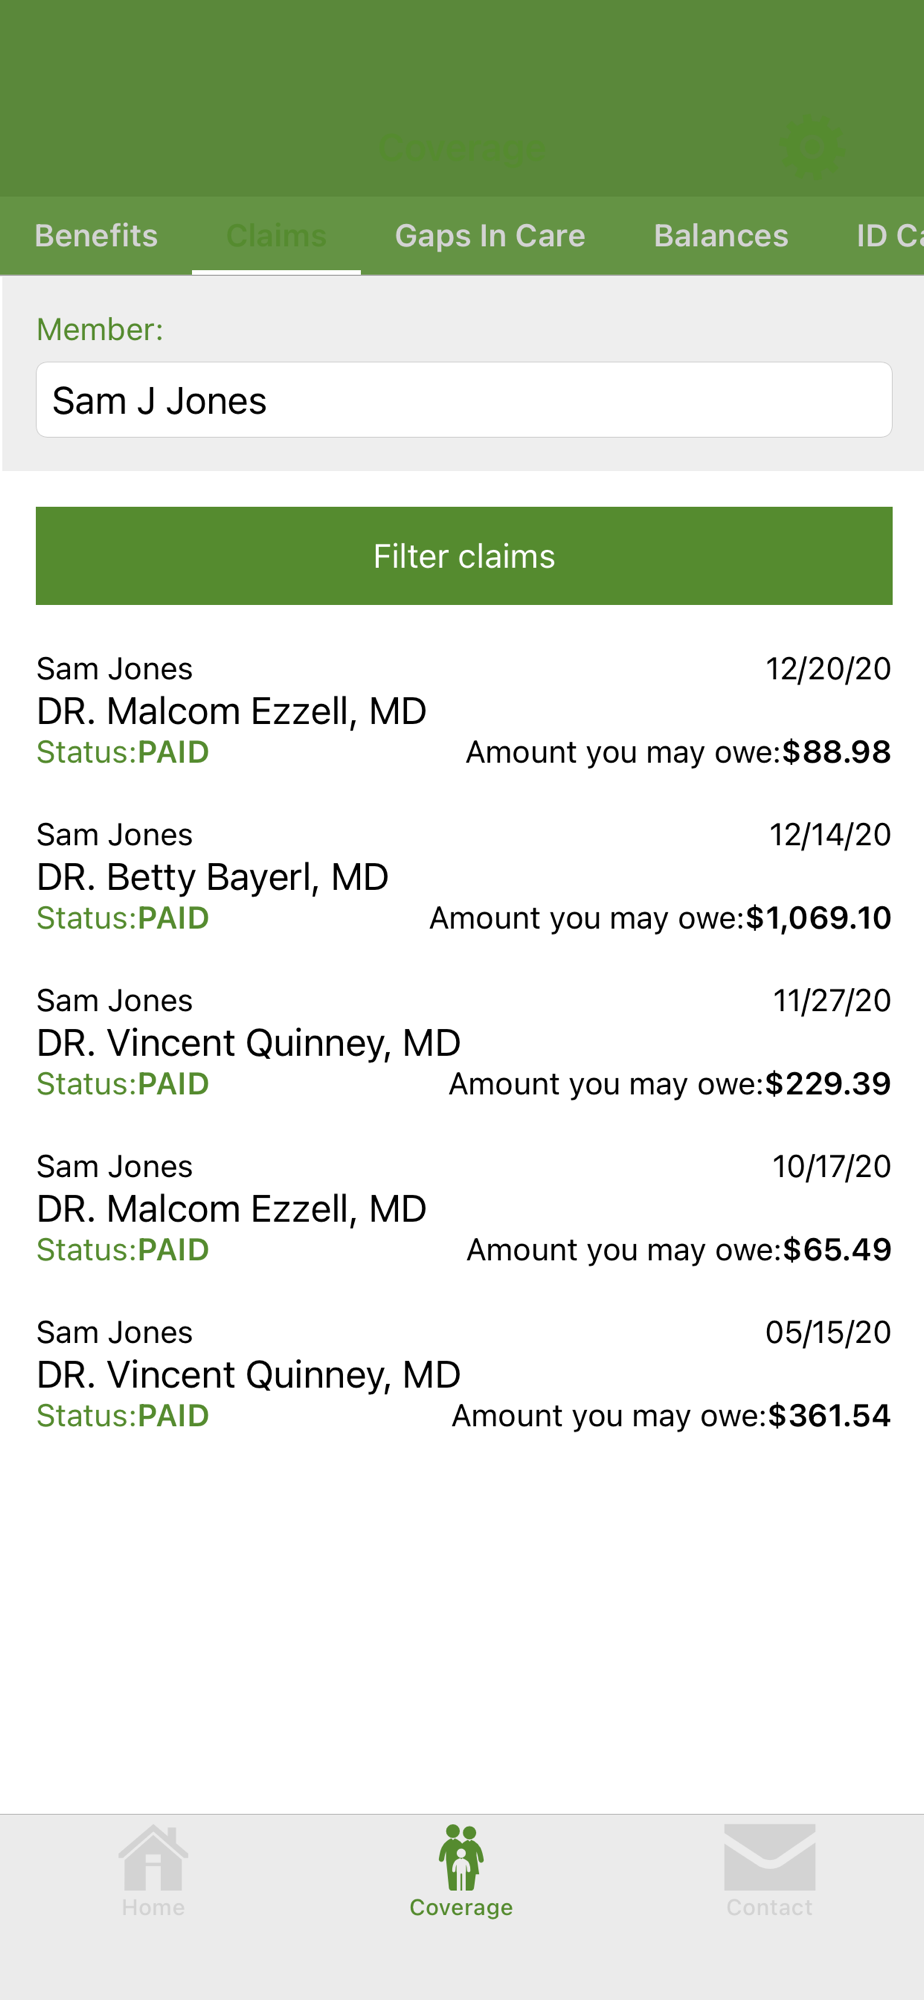
Task: Open settings gear icon in header
Action: pyautogui.click(x=811, y=149)
